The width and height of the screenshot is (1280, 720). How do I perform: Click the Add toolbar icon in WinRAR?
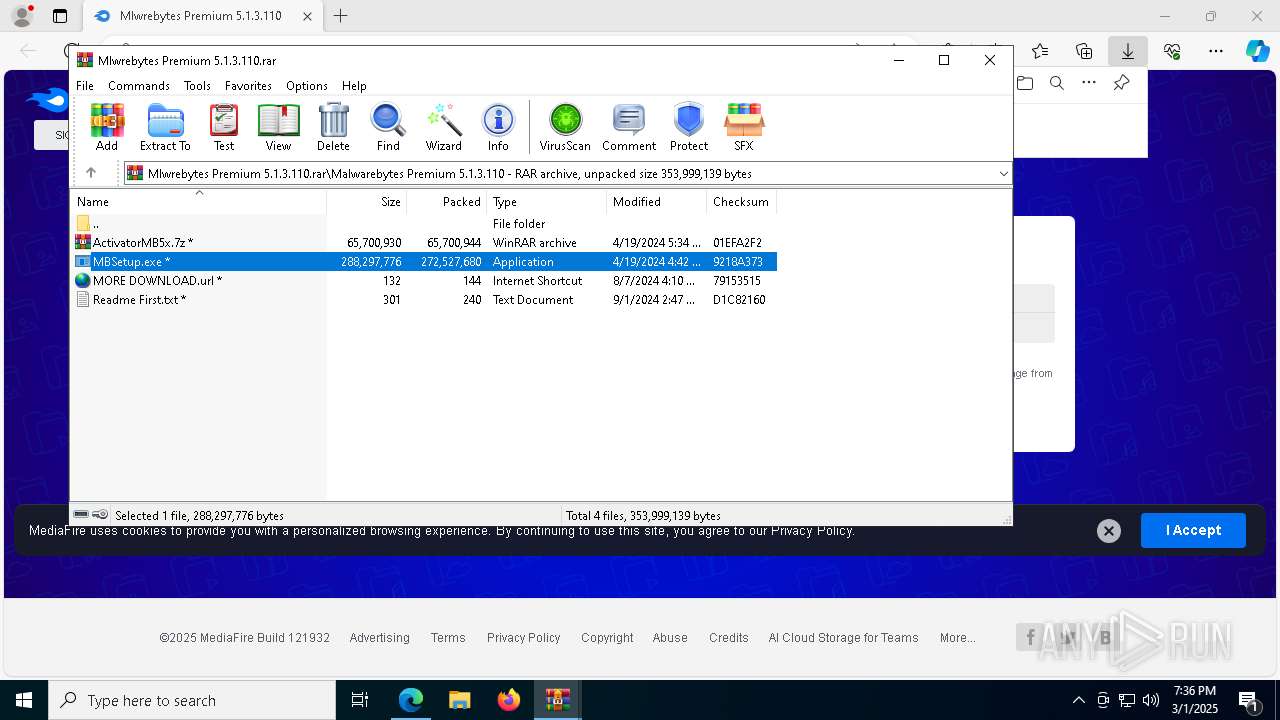(107, 127)
